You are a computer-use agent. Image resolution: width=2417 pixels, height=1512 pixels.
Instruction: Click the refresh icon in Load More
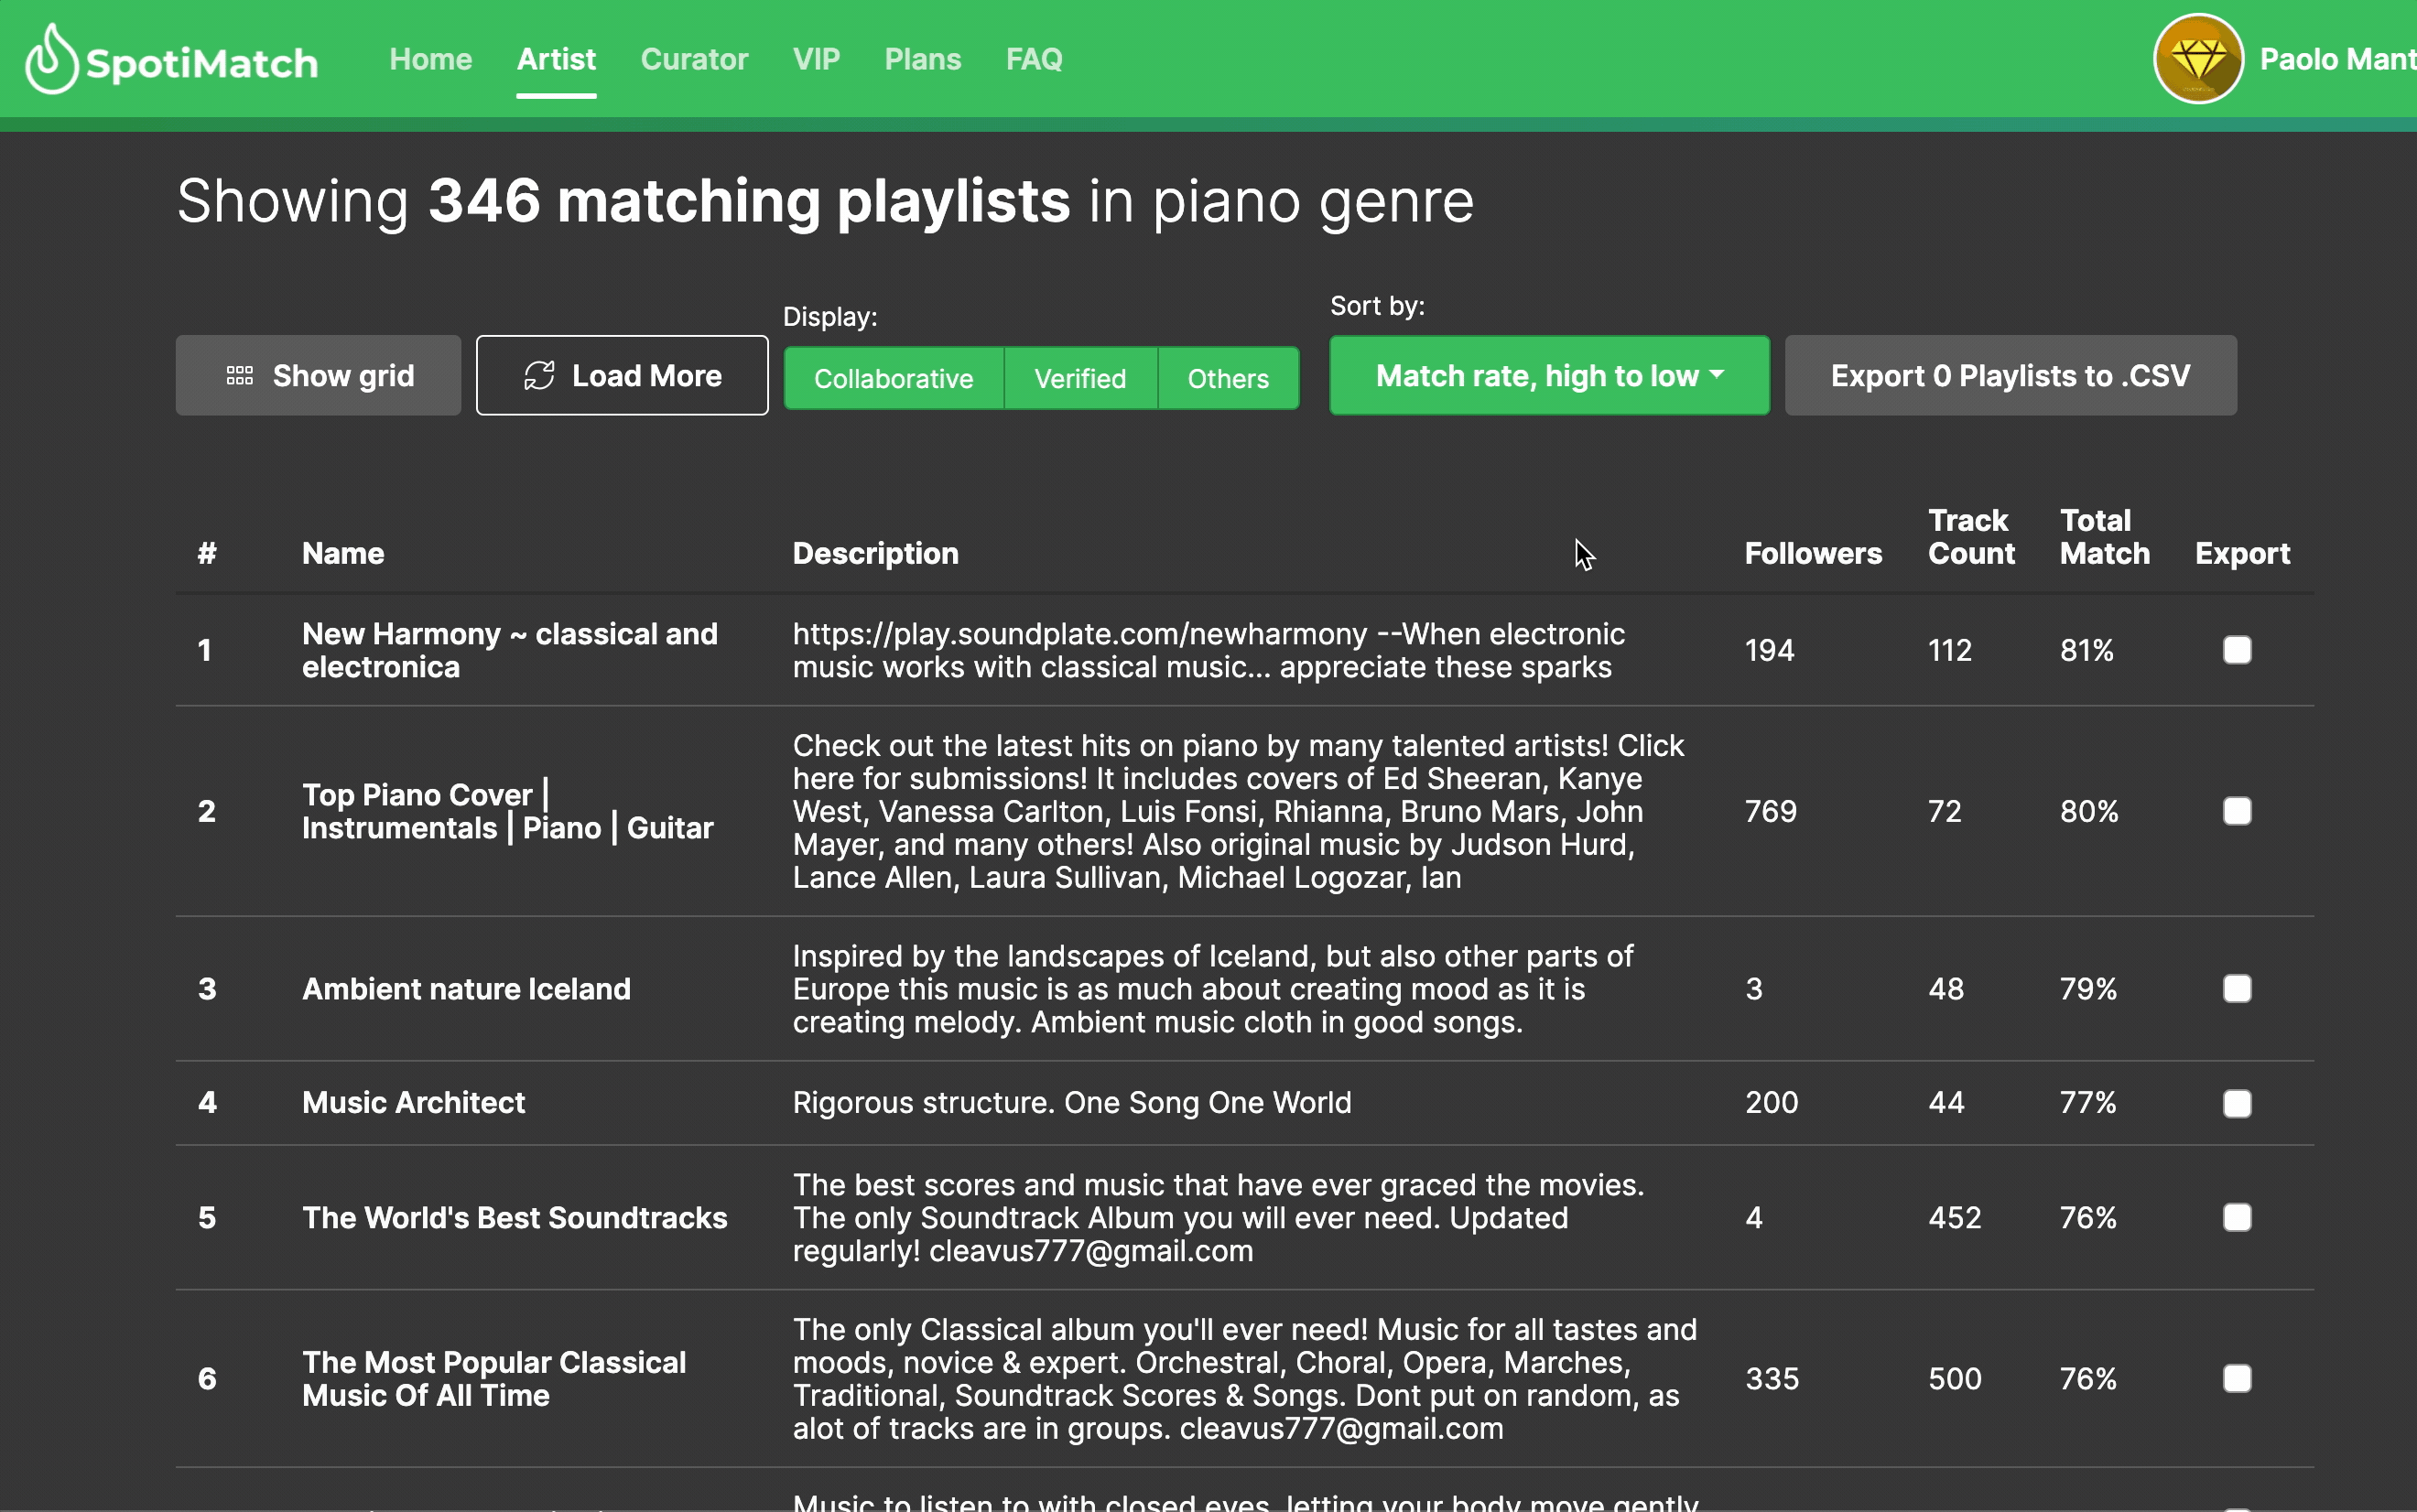point(539,376)
